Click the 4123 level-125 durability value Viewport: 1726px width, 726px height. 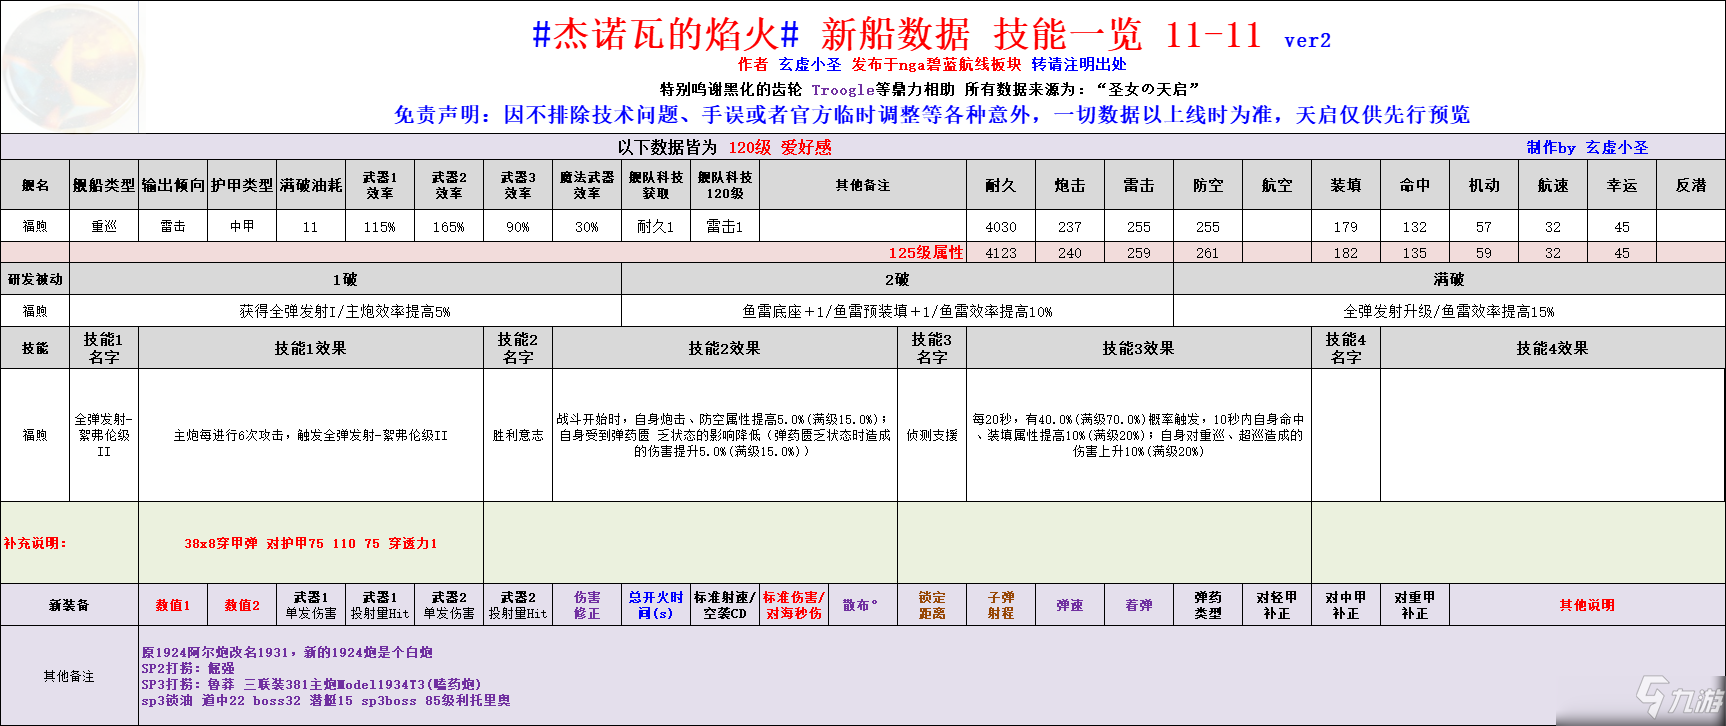click(1001, 253)
